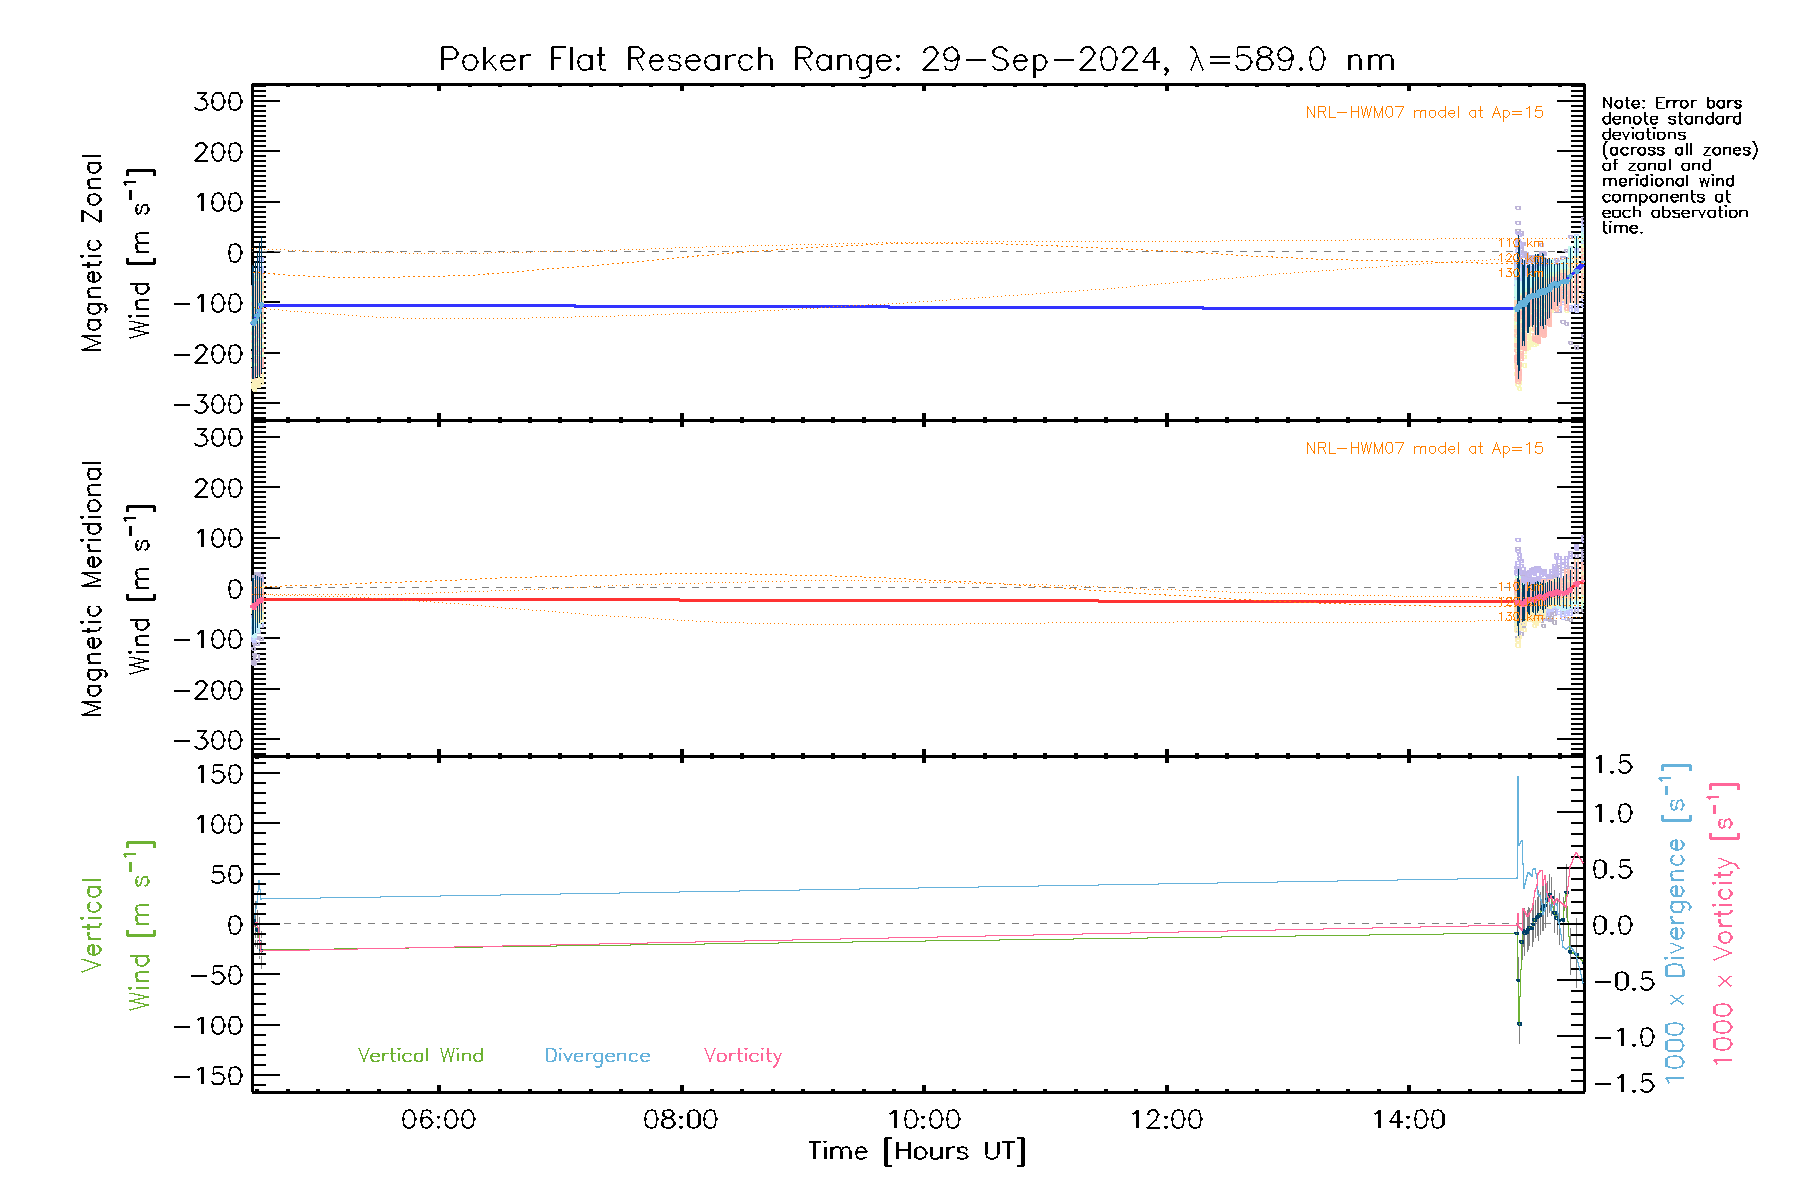Click NRL-HWM07 model label in zonal panel
1800x1200 pixels.
coord(1423,113)
